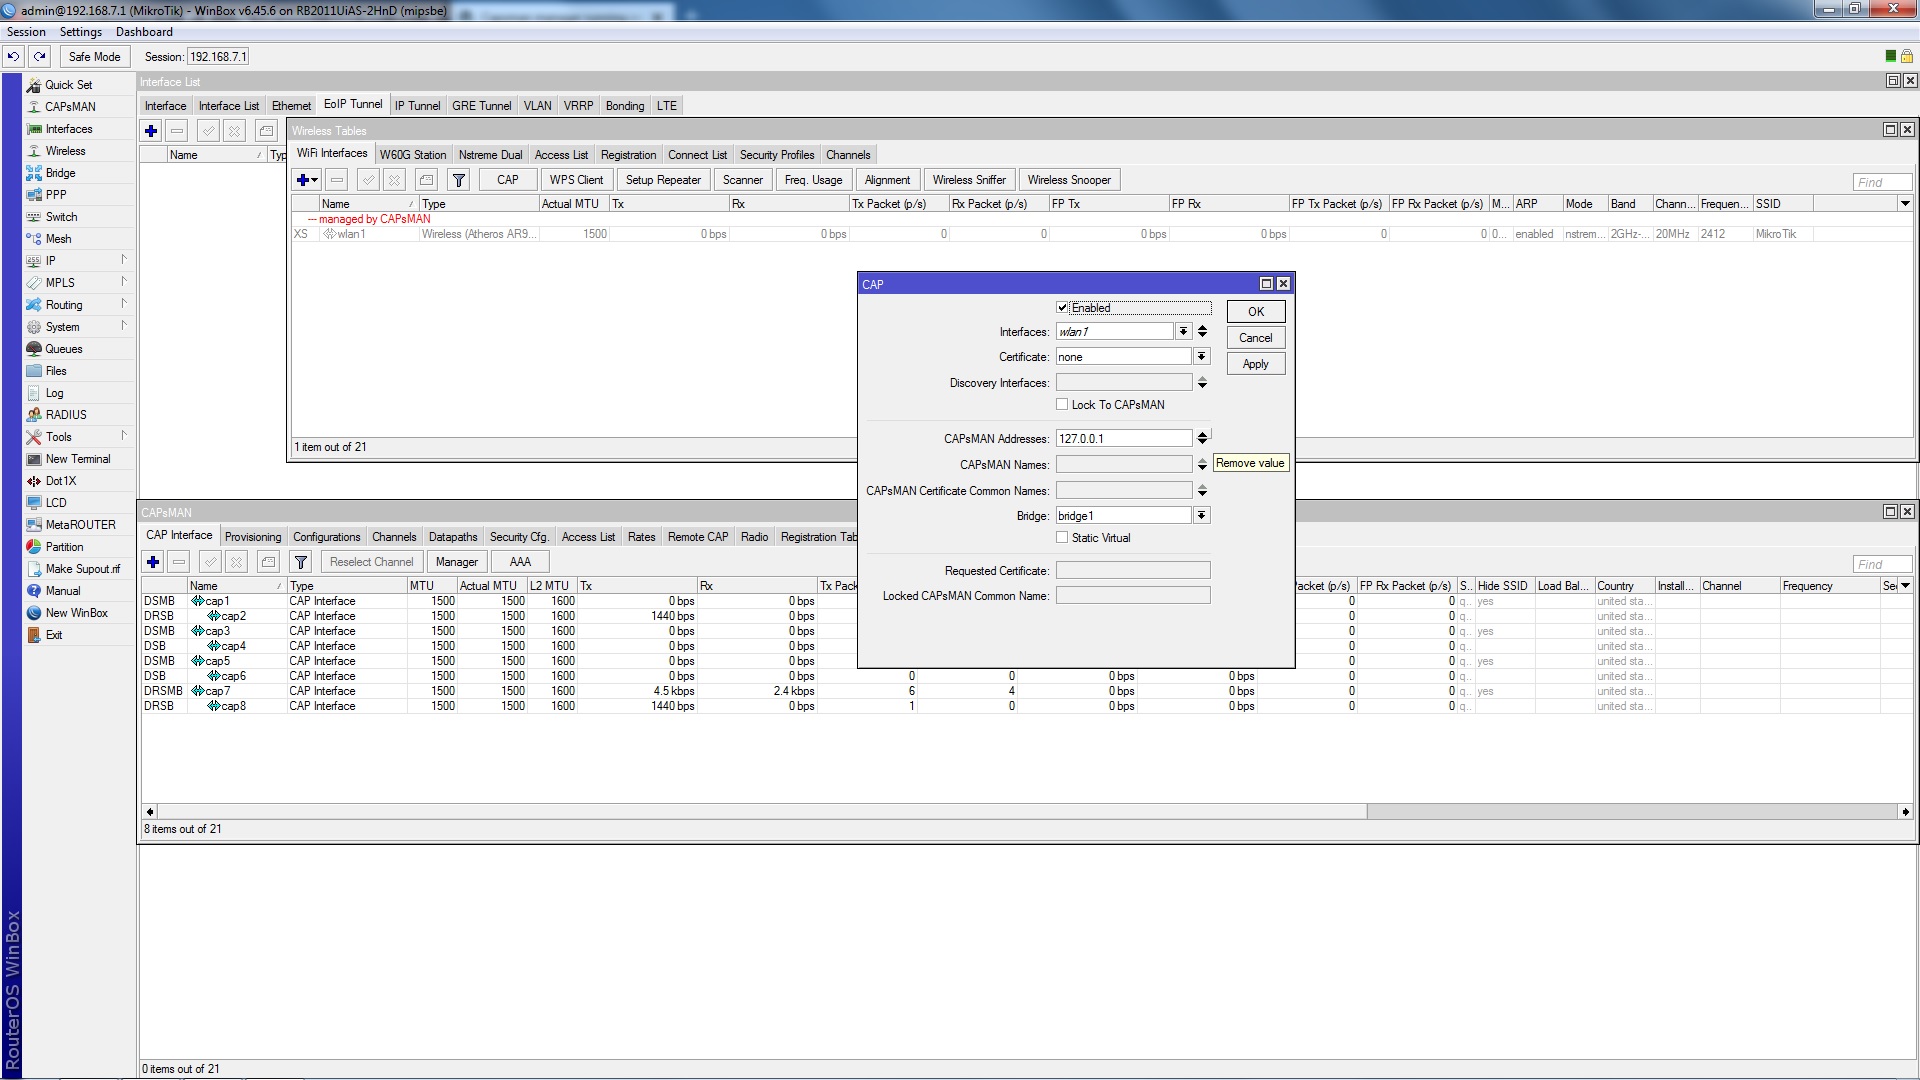Click the Undo arrow icon in toolbar
Image resolution: width=1920 pixels, height=1080 pixels.
point(13,57)
